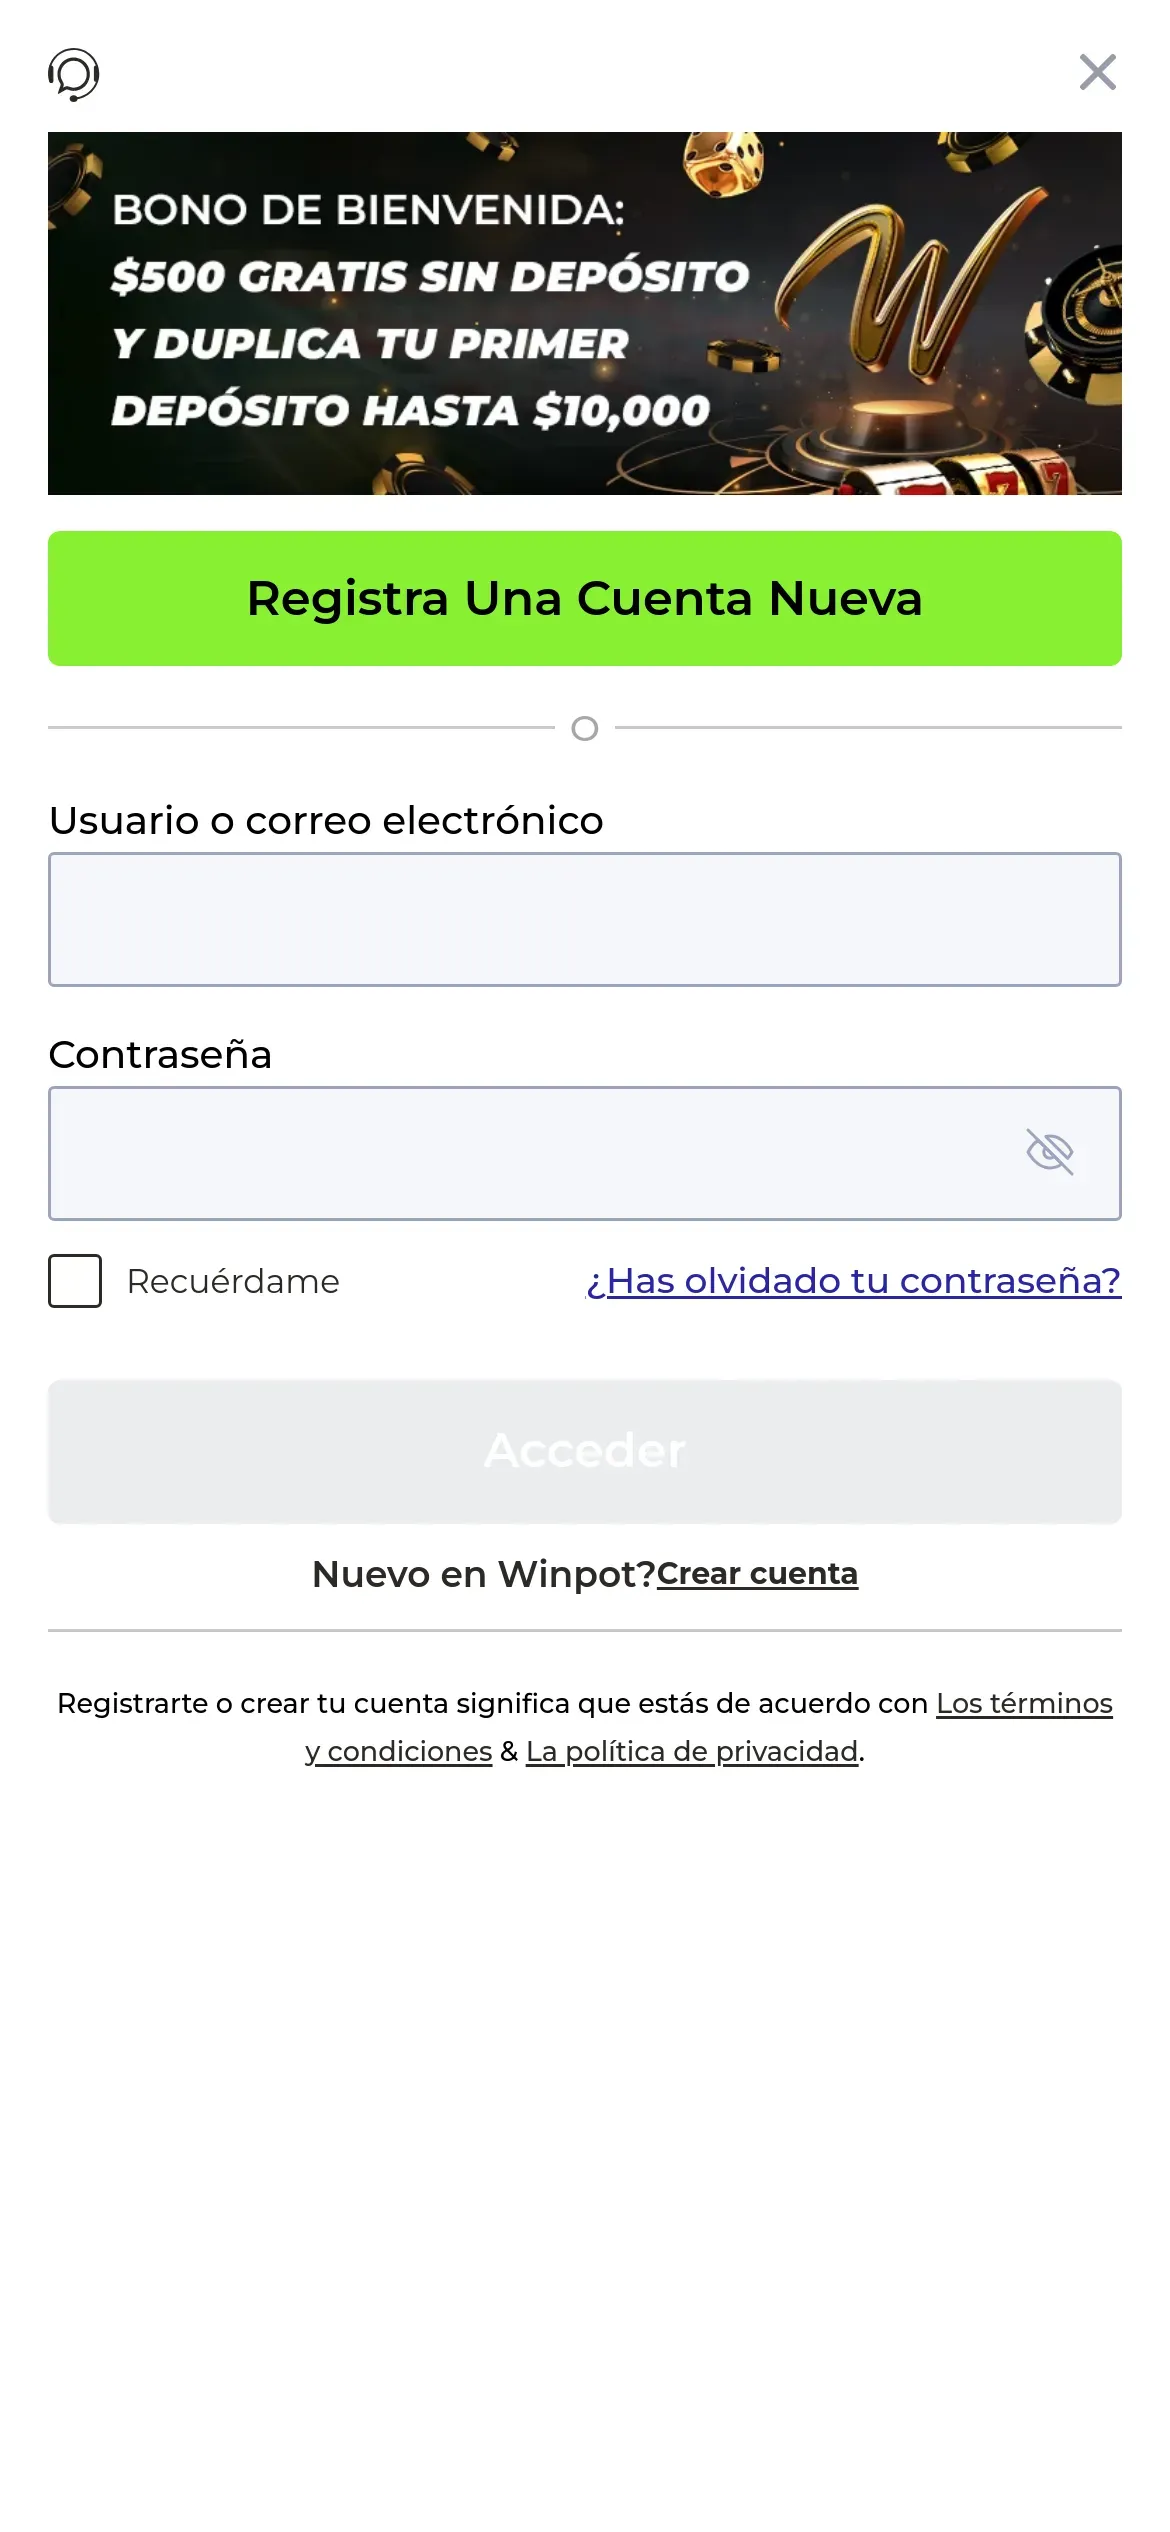Open the ¿Has olvidado tu contraseña? link
This screenshot has height=2532, width=1170.
coord(853,1281)
